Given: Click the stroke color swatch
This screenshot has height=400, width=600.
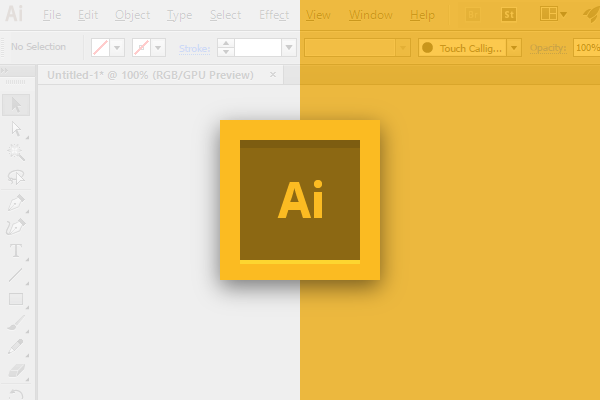Looking at the screenshot, I should tap(141, 48).
